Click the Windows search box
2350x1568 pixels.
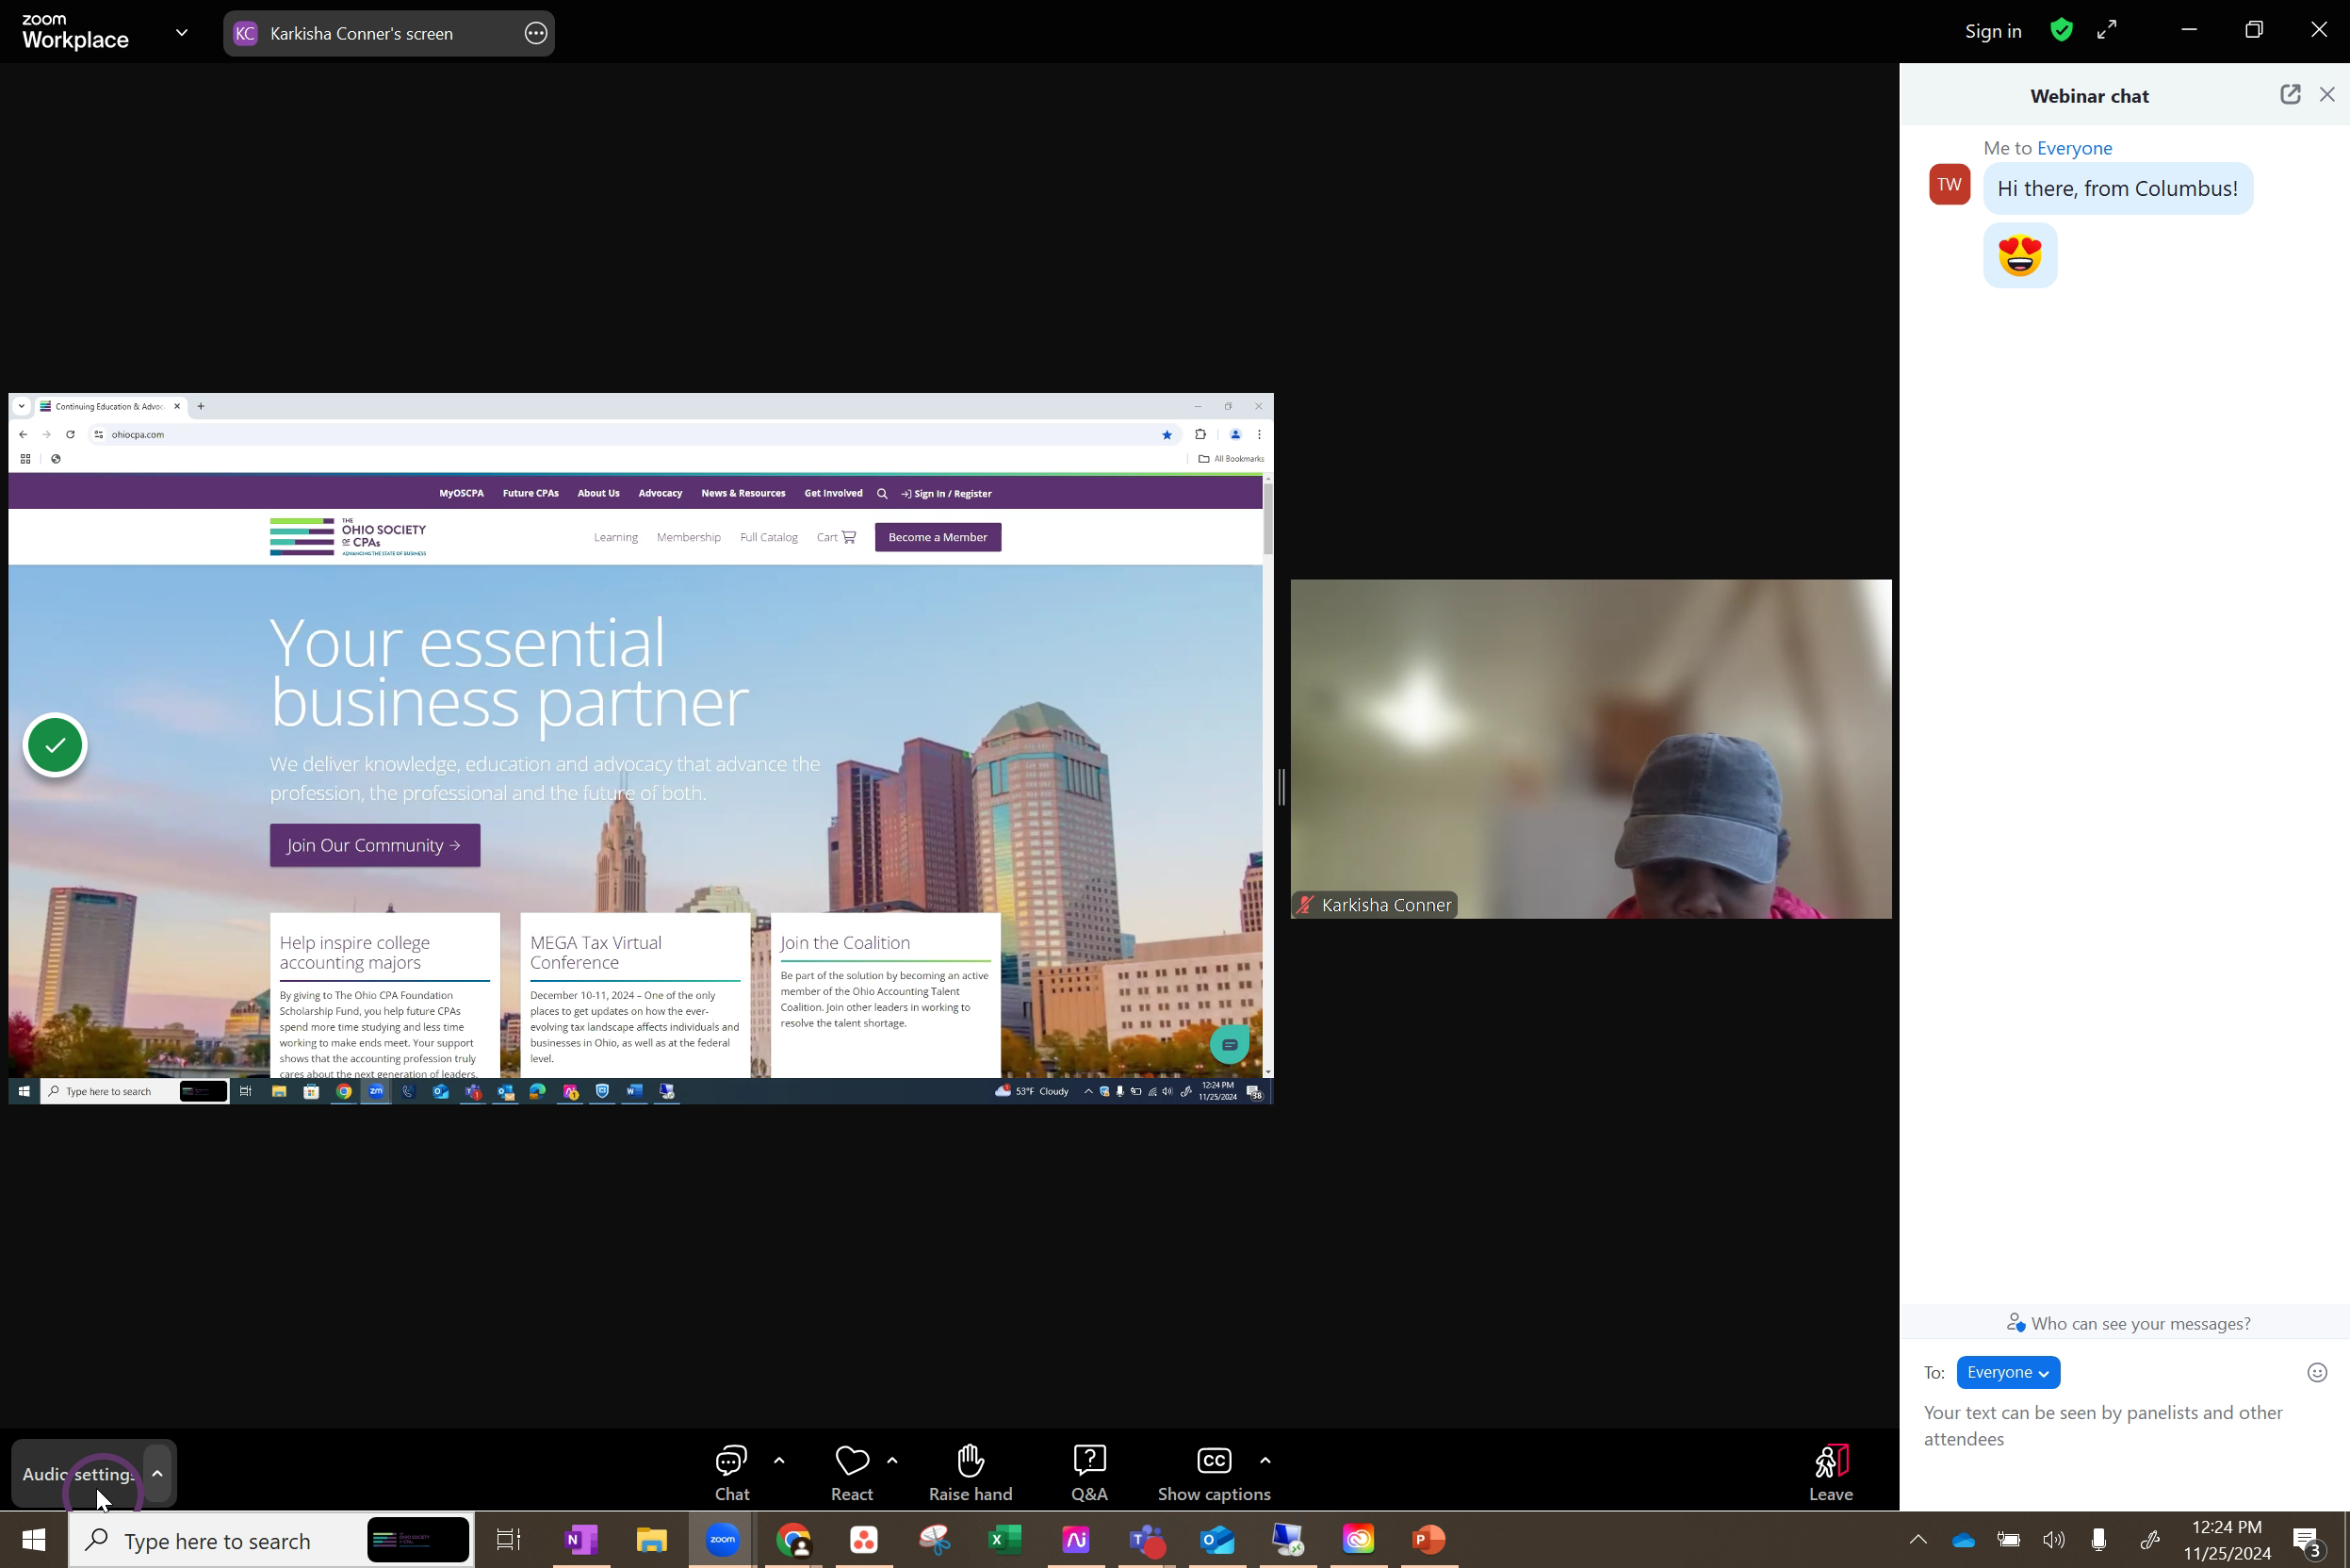point(271,1540)
